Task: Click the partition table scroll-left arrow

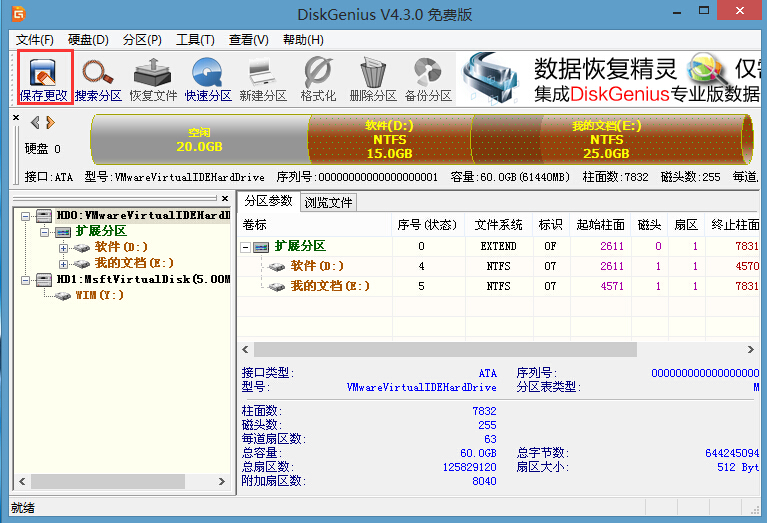Action: pyautogui.click(x=246, y=349)
